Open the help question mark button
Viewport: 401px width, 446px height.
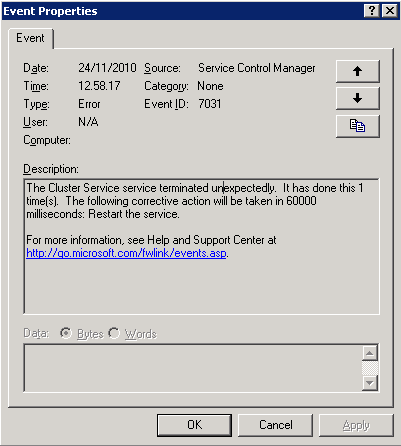[x=372, y=11]
